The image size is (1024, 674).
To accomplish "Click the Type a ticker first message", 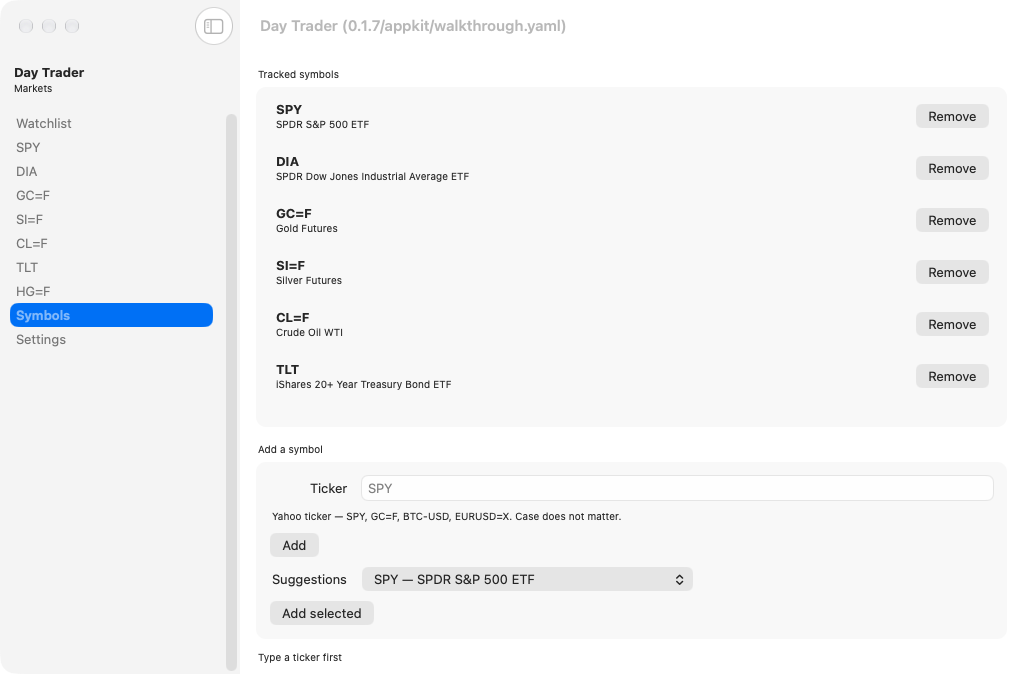I will coord(300,658).
